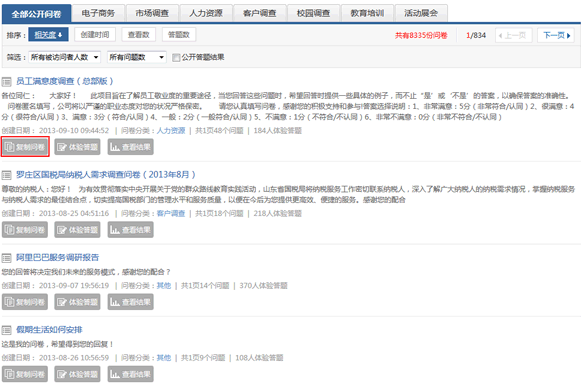Viewport: 585px width, 384px height.
Task: Click the text 184人体验答题
Action: pos(278,131)
